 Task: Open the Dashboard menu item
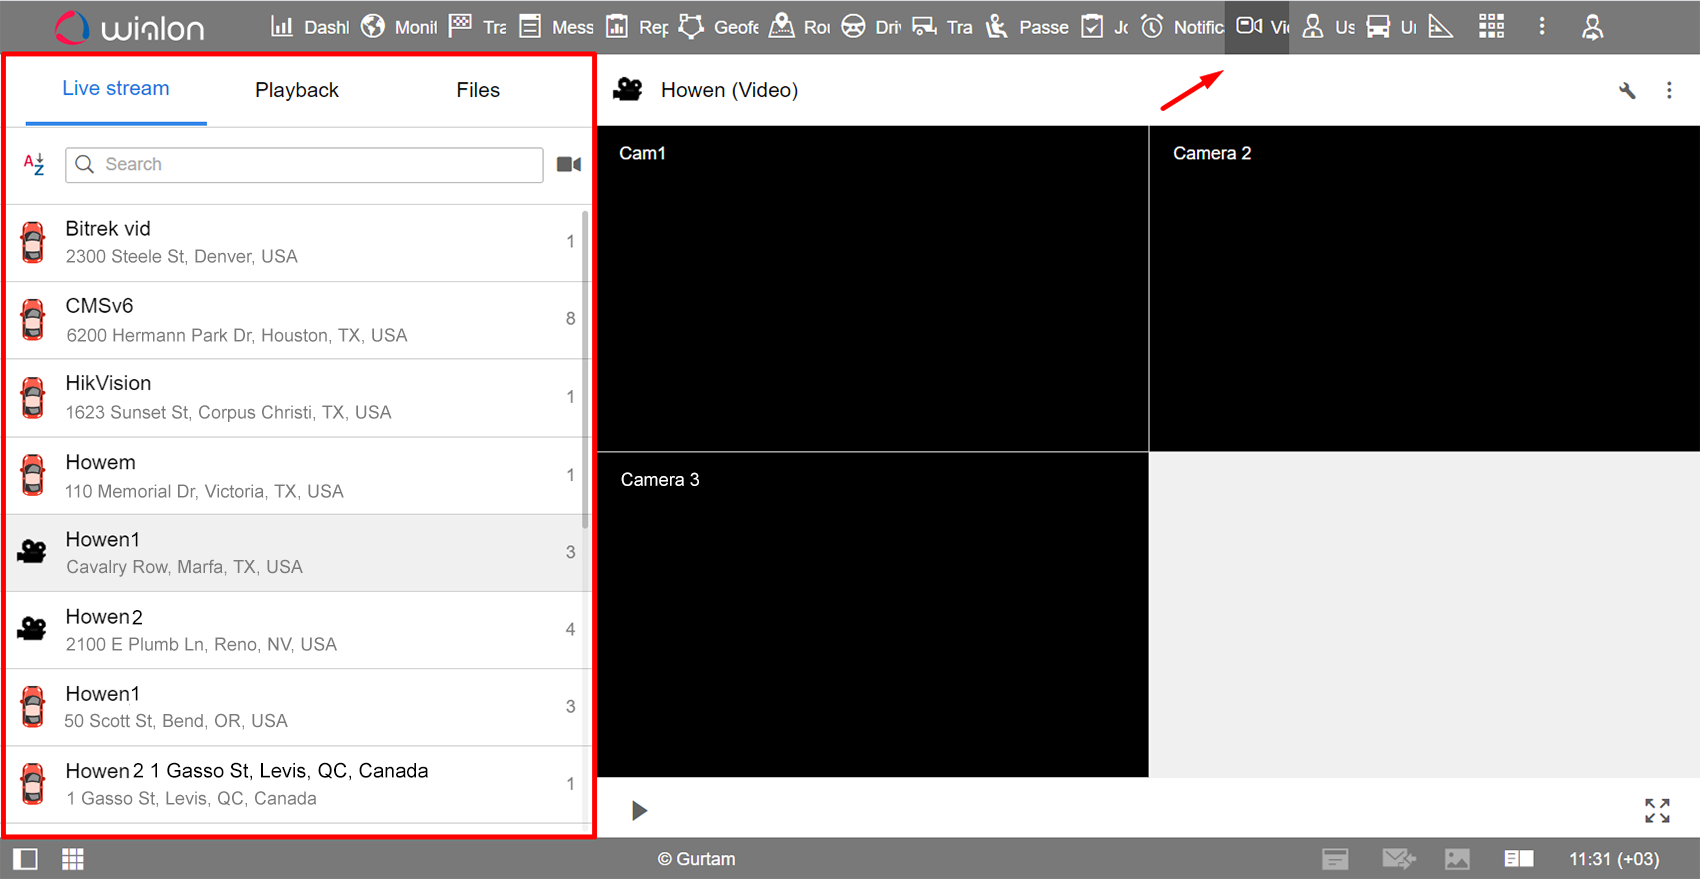tap(310, 27)
